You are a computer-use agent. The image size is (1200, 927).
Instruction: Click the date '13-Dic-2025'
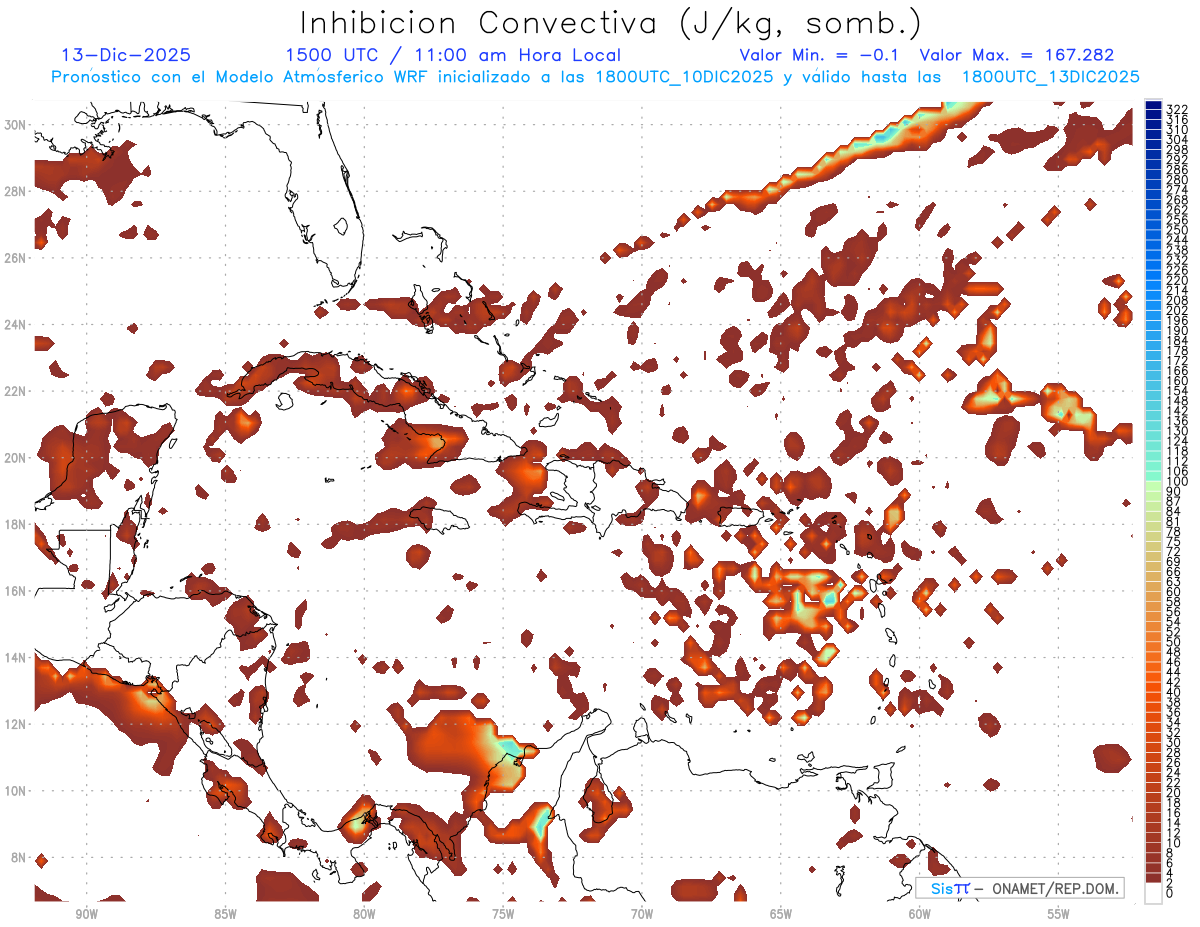(125, 56)
